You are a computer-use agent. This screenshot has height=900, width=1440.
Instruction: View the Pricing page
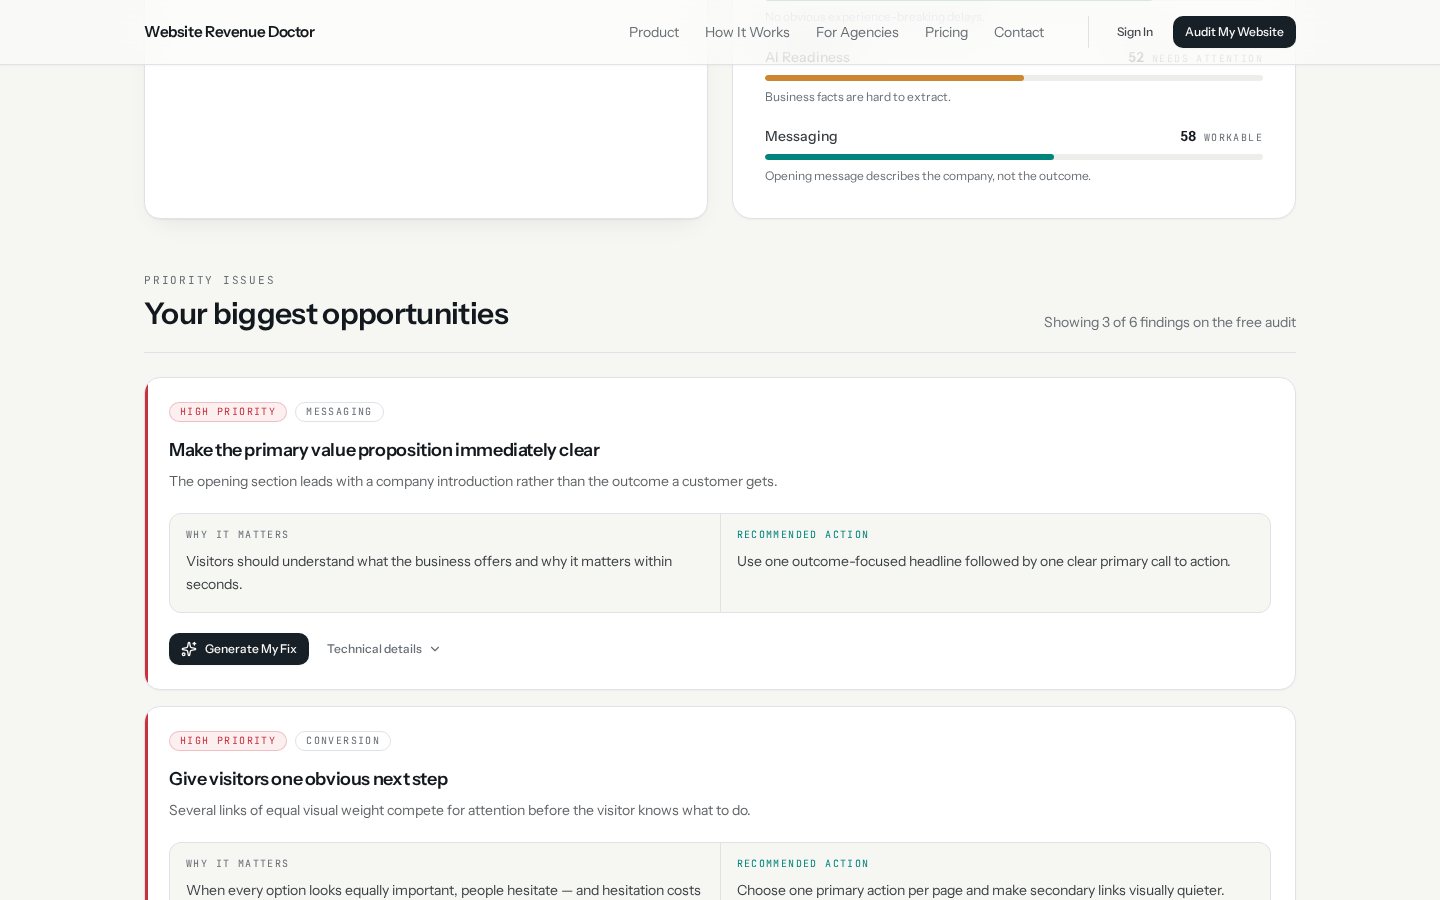[946, 32]
